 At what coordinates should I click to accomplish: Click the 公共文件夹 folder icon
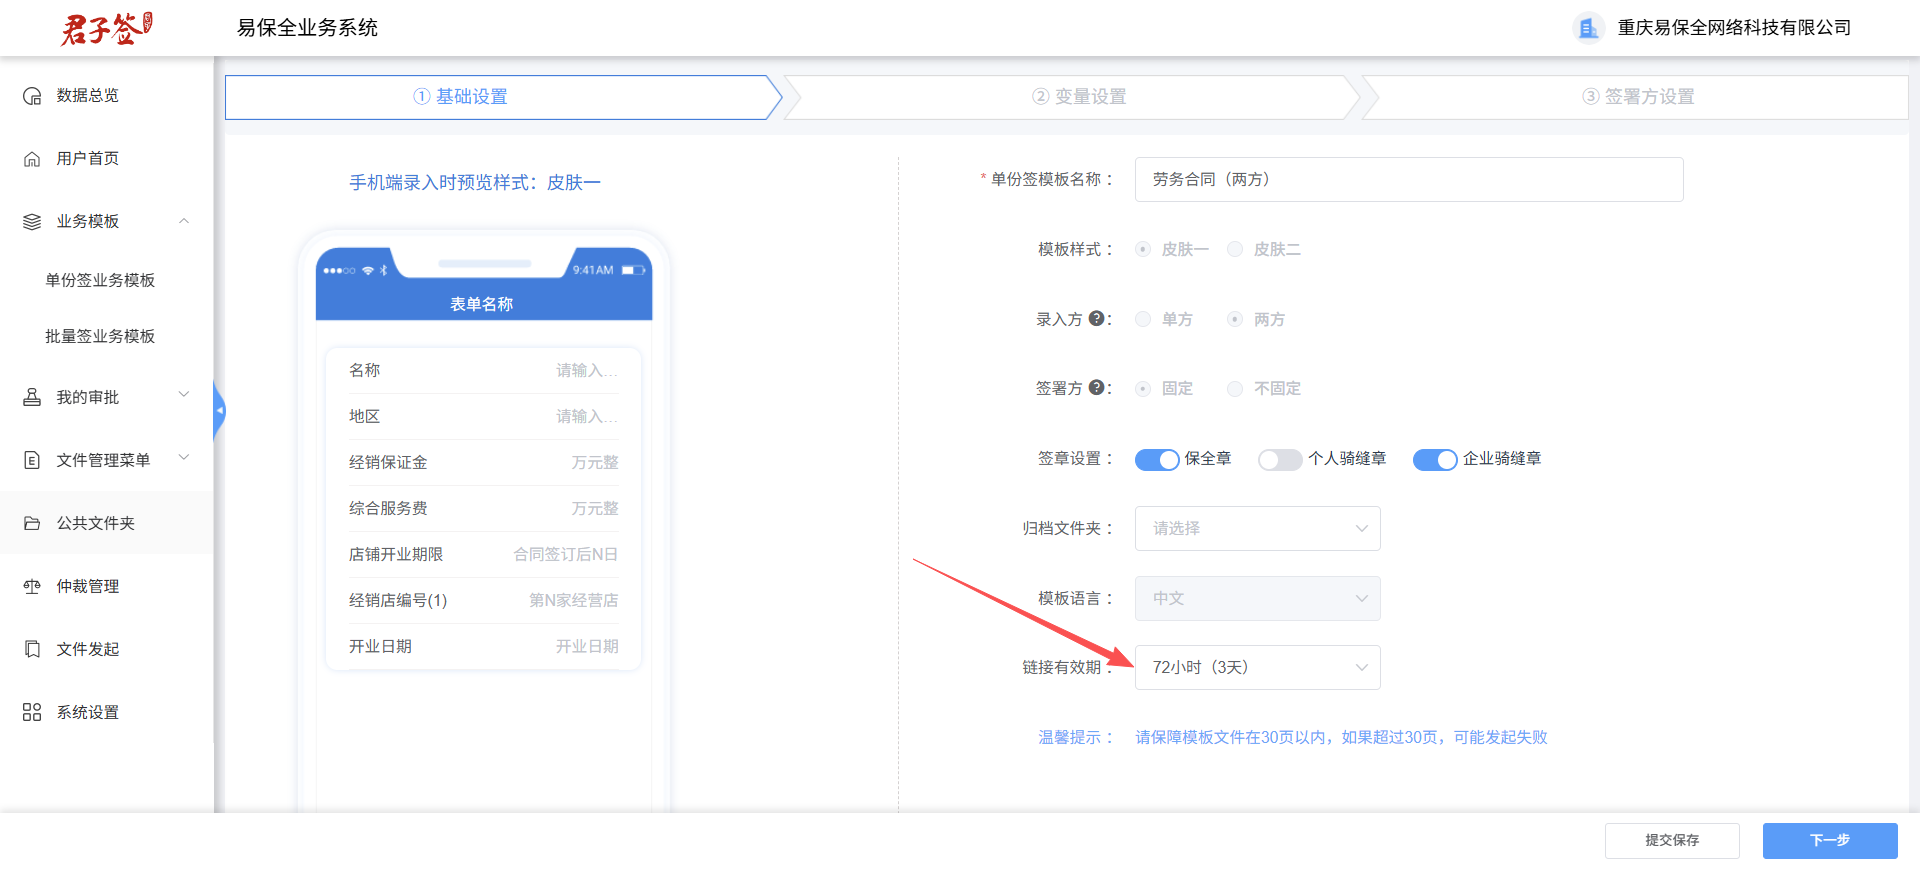(32, 524)
